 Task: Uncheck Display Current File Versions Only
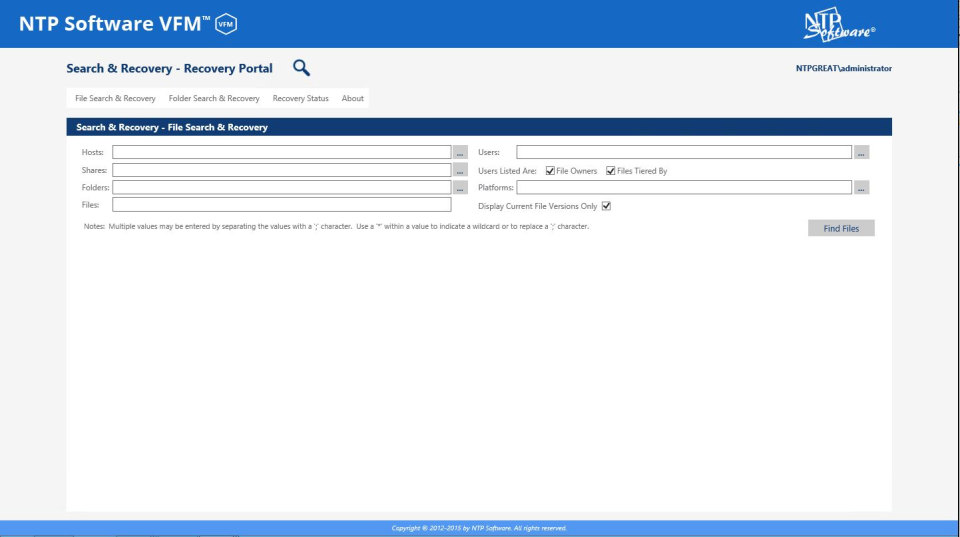point(606,206)
